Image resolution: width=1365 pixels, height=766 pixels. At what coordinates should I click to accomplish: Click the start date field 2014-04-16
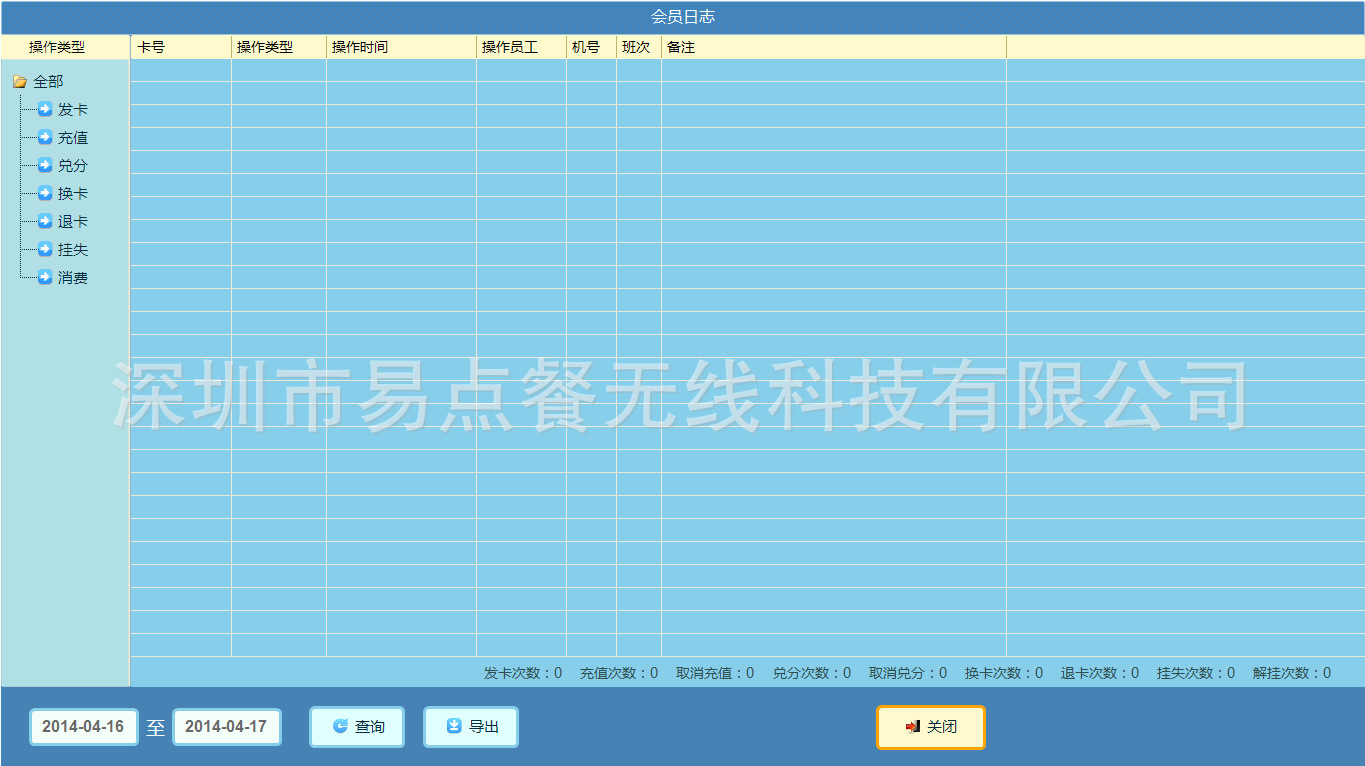coord(83,727)
